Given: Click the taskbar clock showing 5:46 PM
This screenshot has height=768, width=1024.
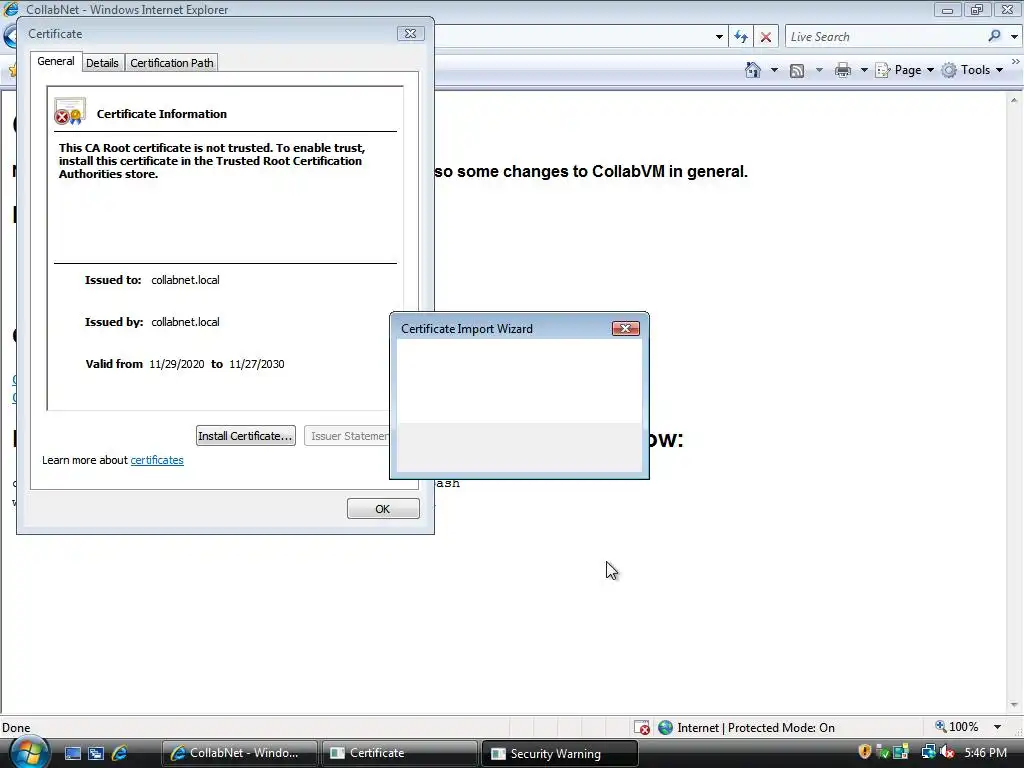Looking at the screenshot, I should [985, 753].
